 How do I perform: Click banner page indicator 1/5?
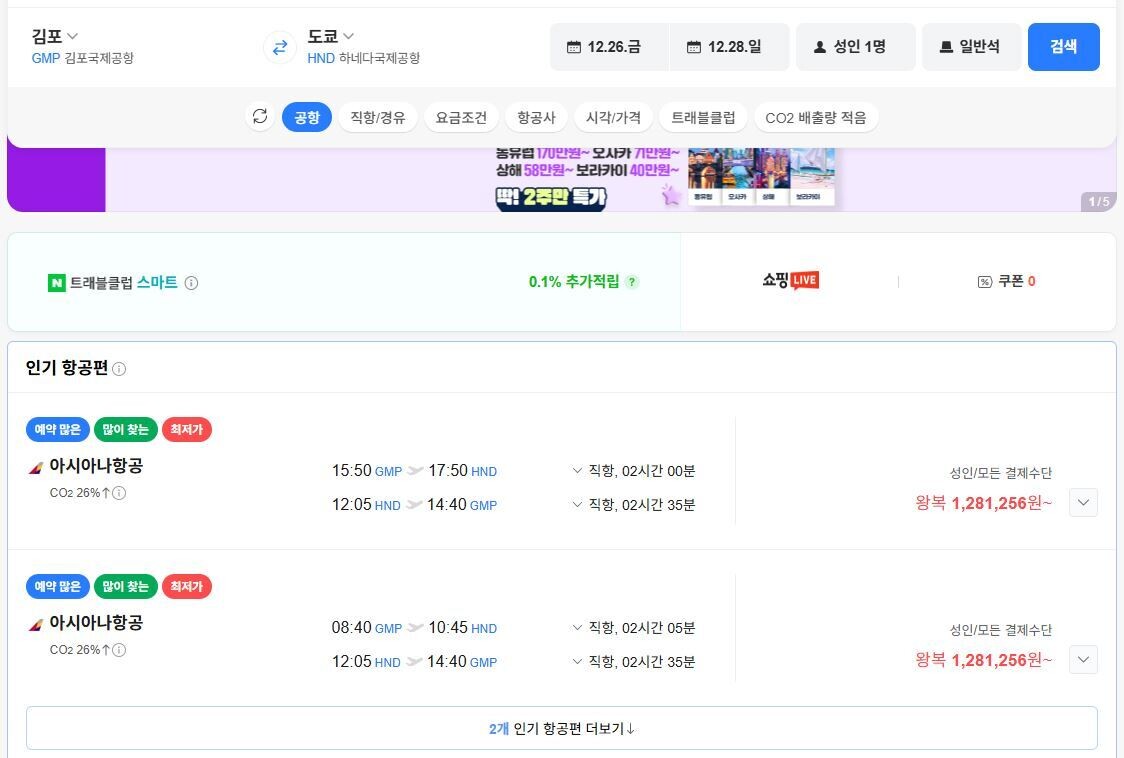[x=1098, y=202]
